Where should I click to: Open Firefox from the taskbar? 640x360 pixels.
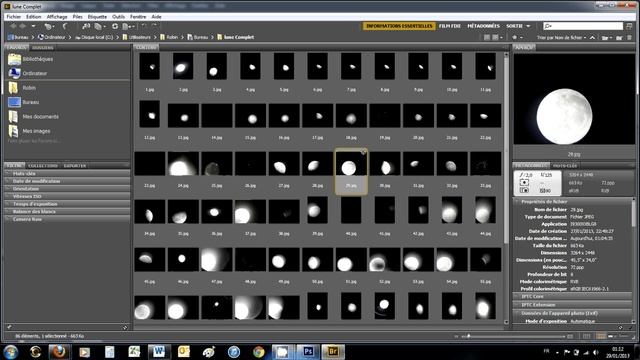coord(59,351)
